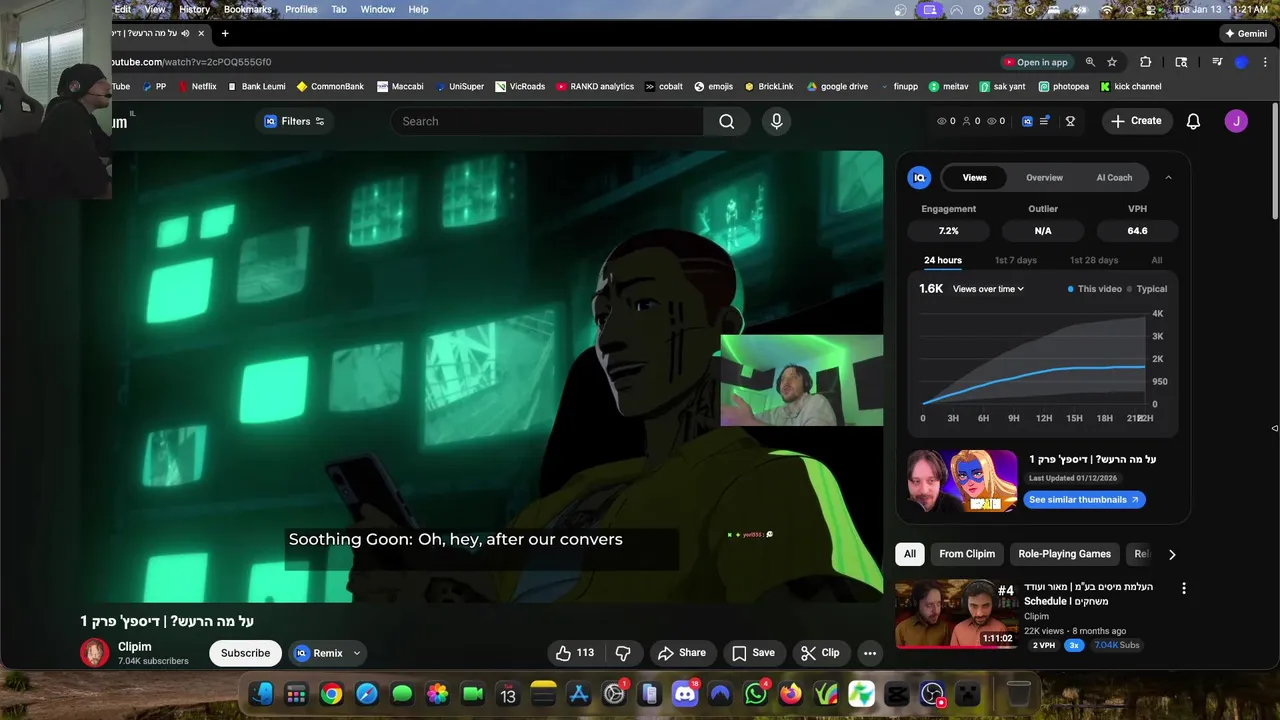
Task: Open History menu
Action: [194, 9]
